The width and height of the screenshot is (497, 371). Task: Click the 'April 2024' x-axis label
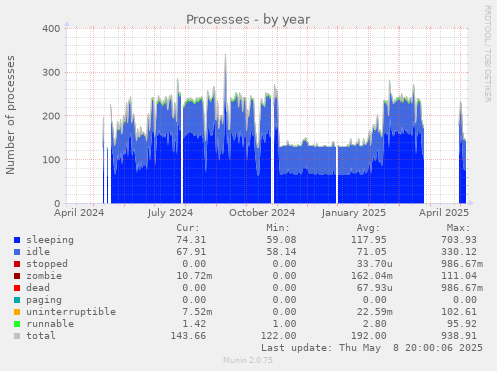point(79,213)
